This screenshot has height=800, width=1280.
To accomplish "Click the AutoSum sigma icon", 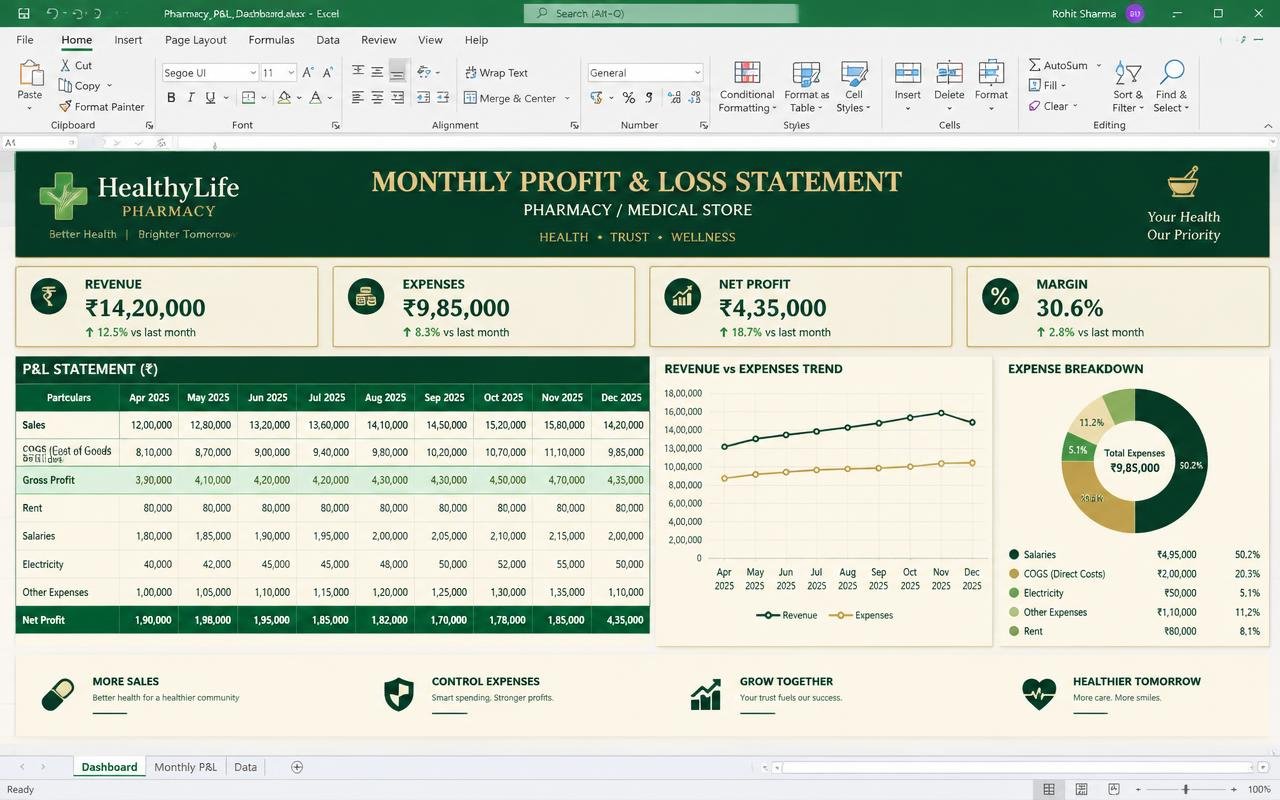I will click(1035, 65).
